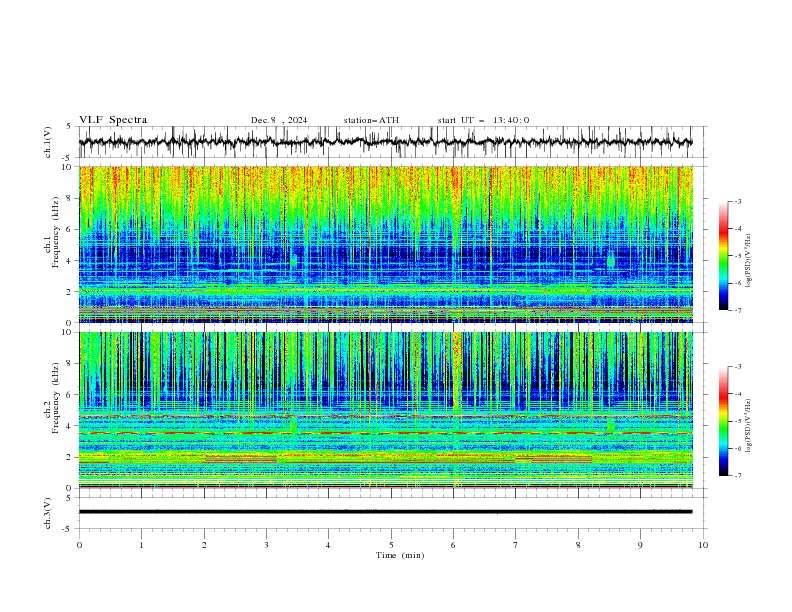Click the 'start UT = 13:40:0' text
Viewport: 792px width, 612px height.
pos(483,120)
